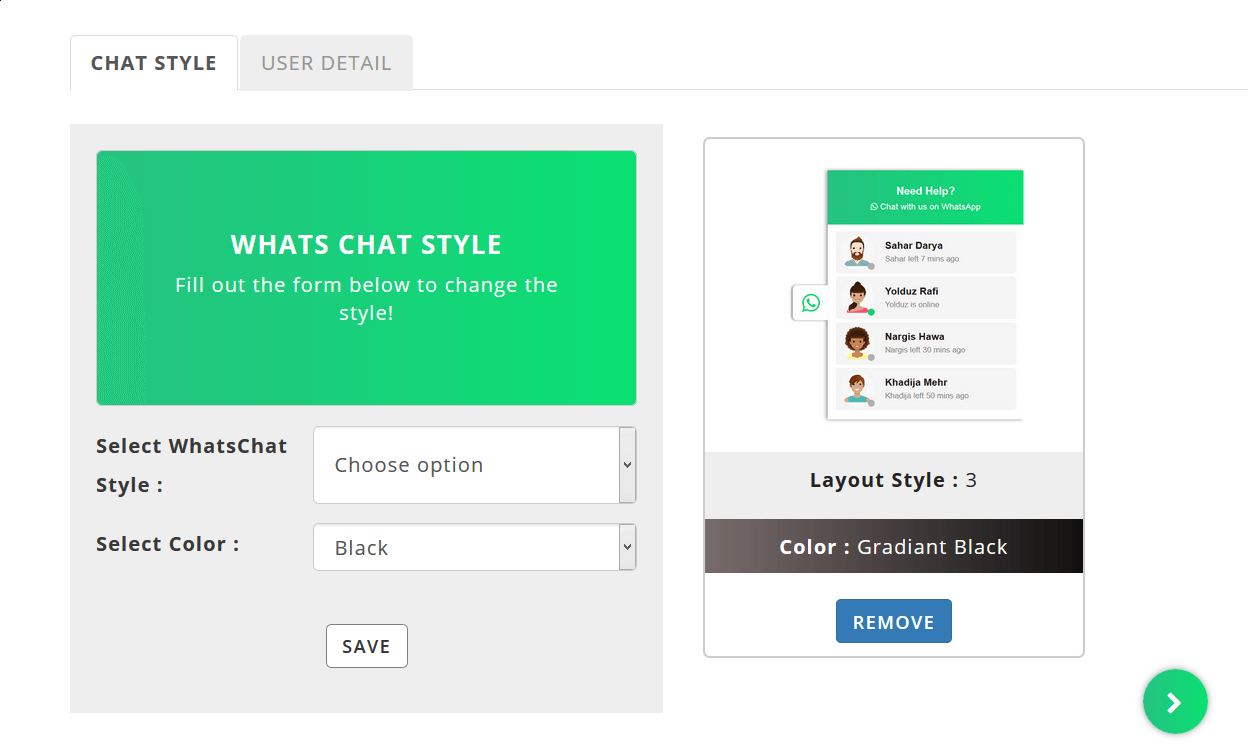Click the Layout Style 3 label
Image resolution: width=1248 pixels, height=756 pixels.
(x=893, y=480)
